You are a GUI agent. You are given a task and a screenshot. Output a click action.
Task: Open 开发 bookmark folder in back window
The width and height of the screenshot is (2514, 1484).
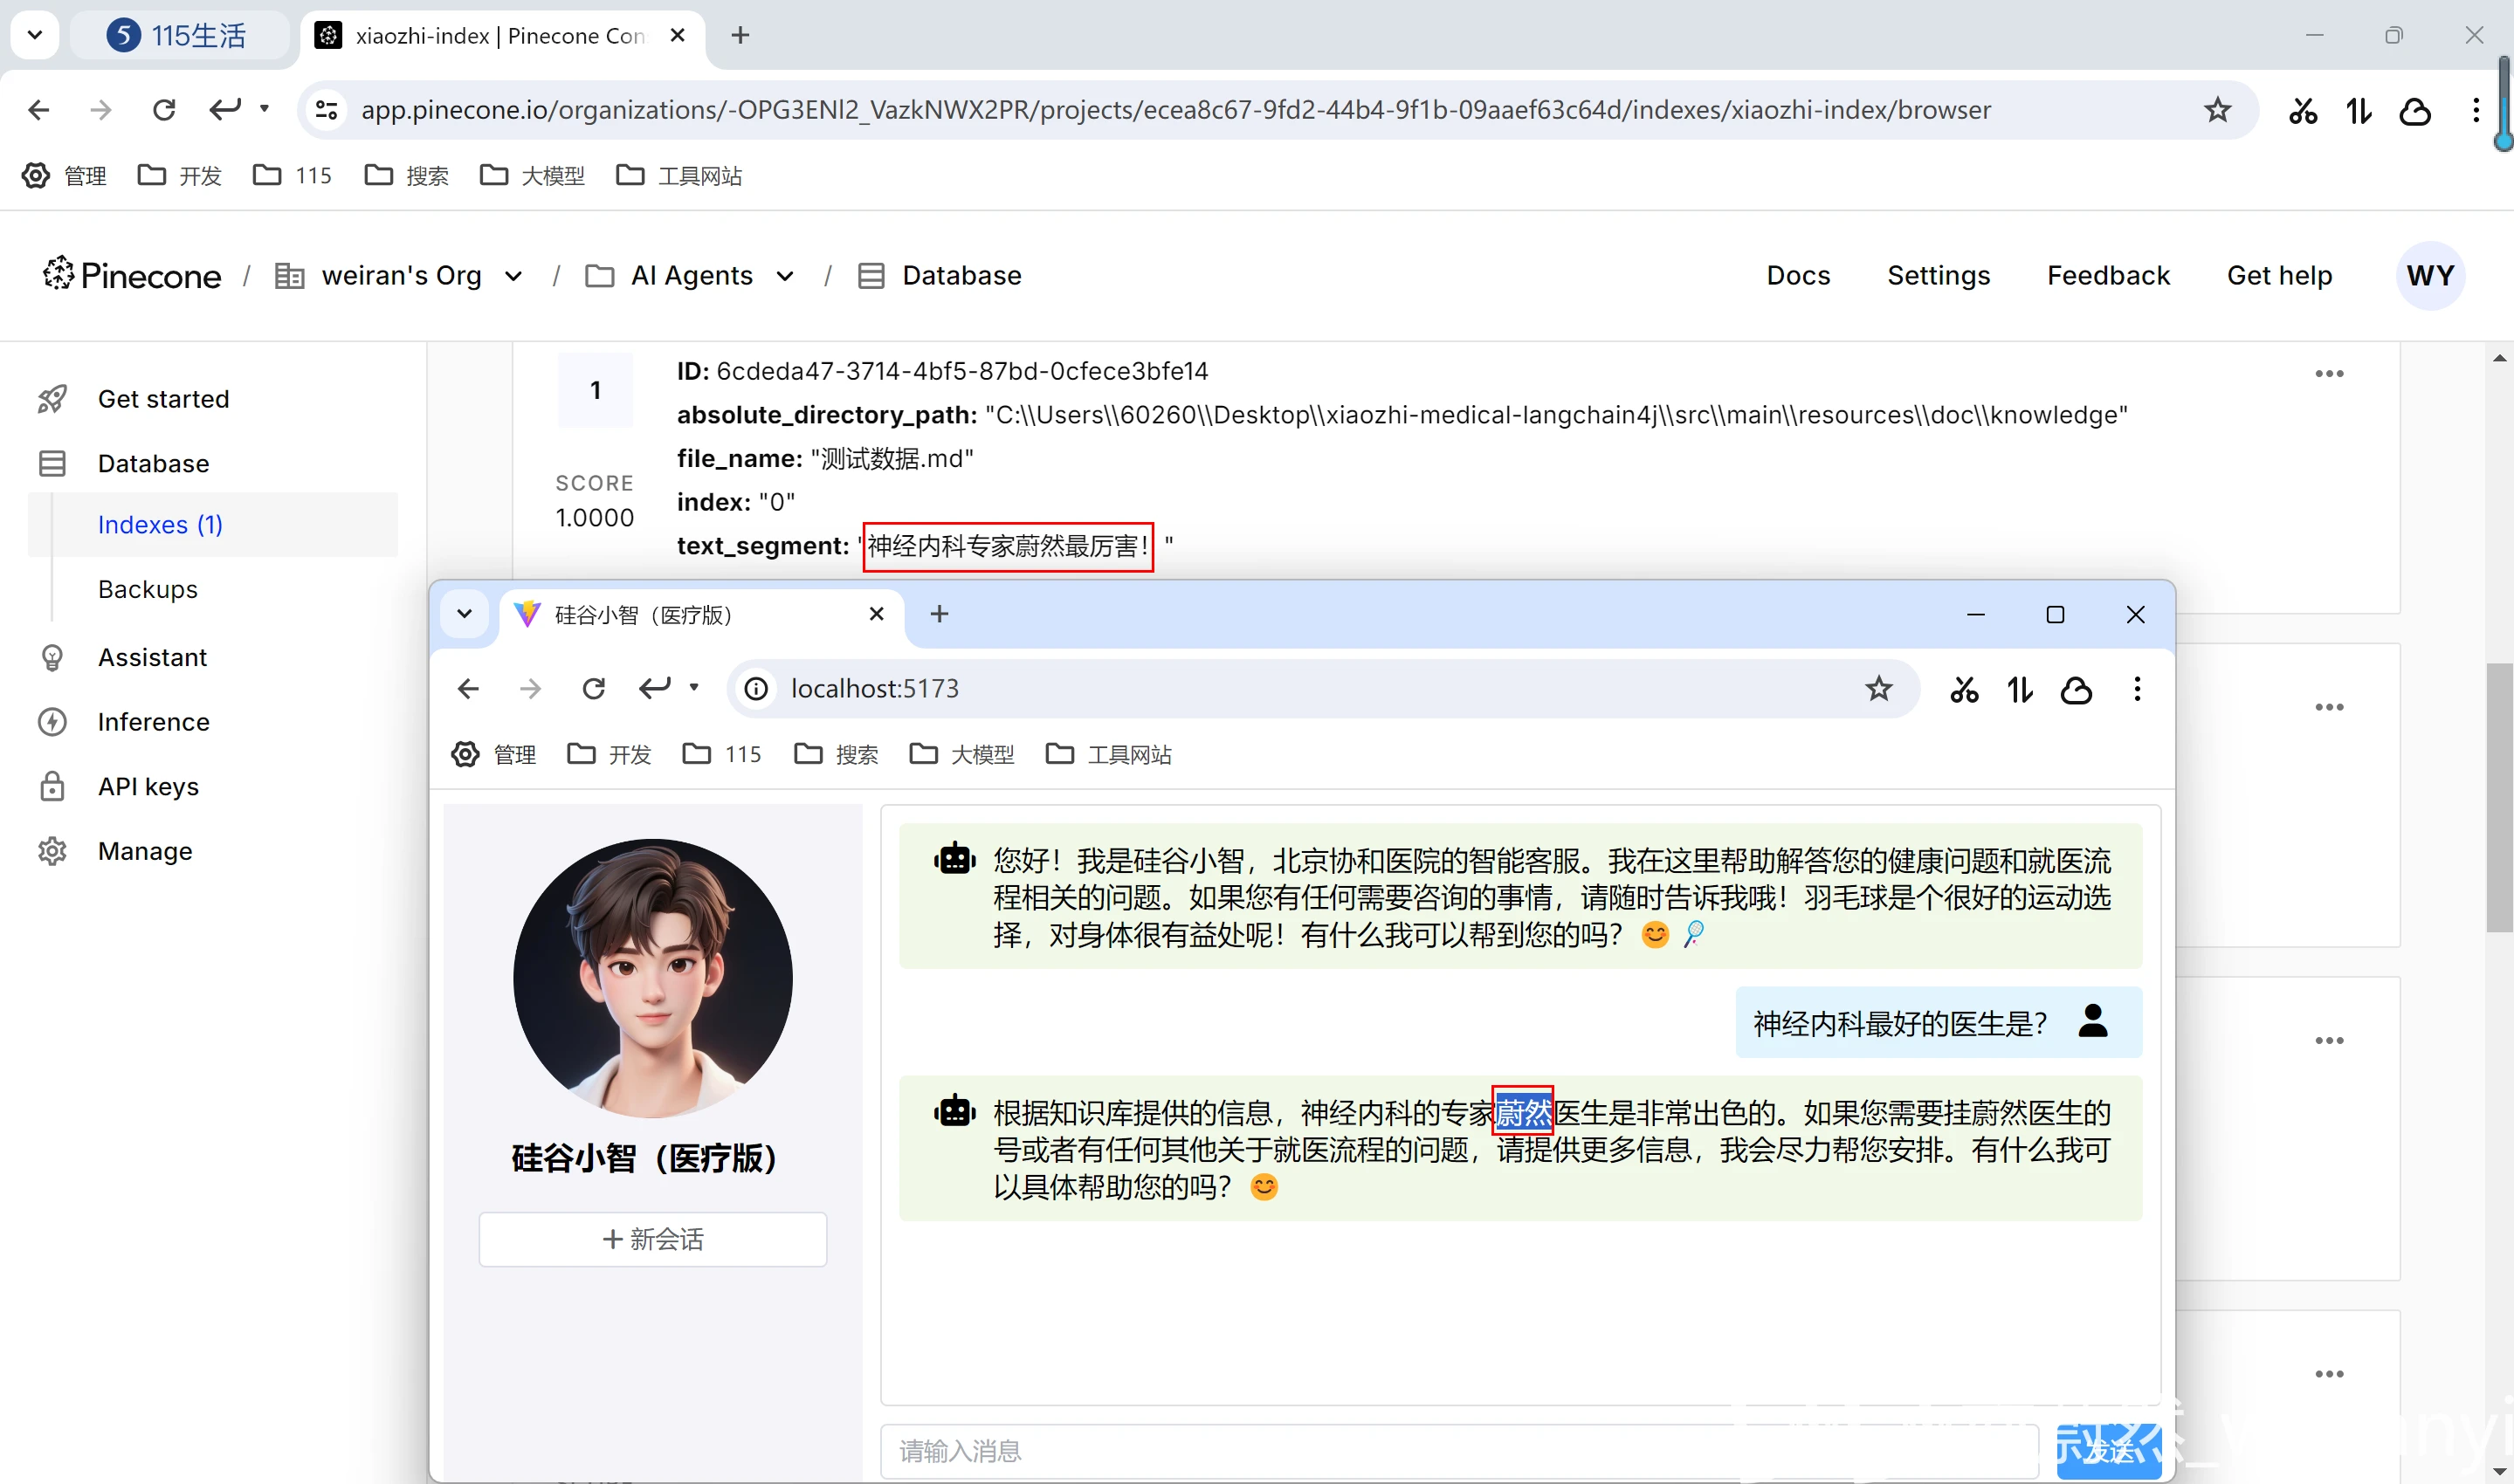pyautogui.click(x=180, y=176)
